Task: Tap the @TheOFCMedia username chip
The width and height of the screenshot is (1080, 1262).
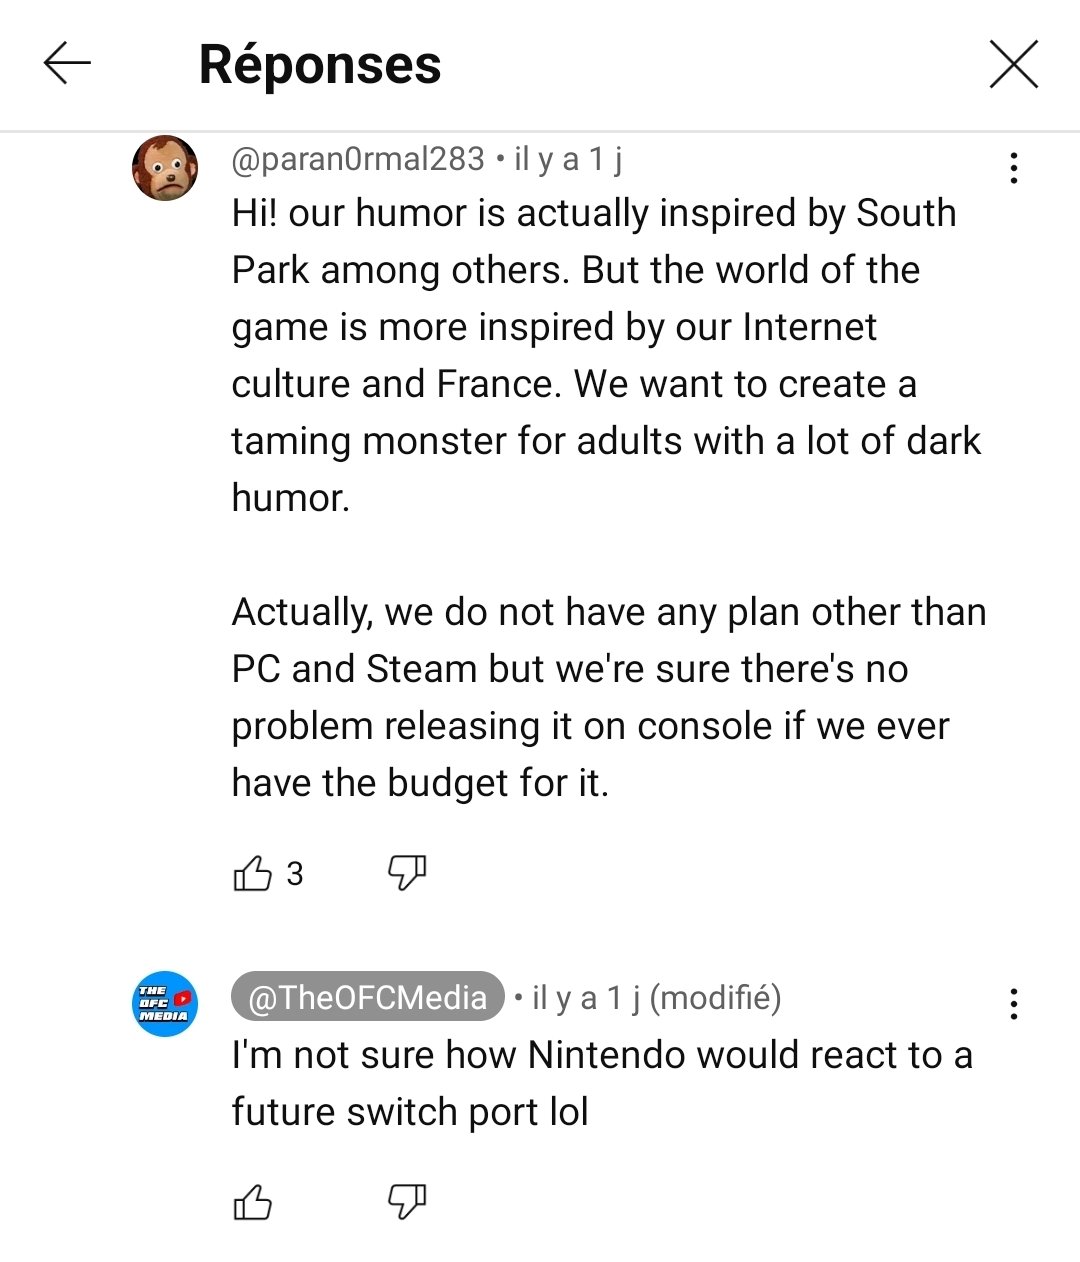Action: click(x=367, y=997)
